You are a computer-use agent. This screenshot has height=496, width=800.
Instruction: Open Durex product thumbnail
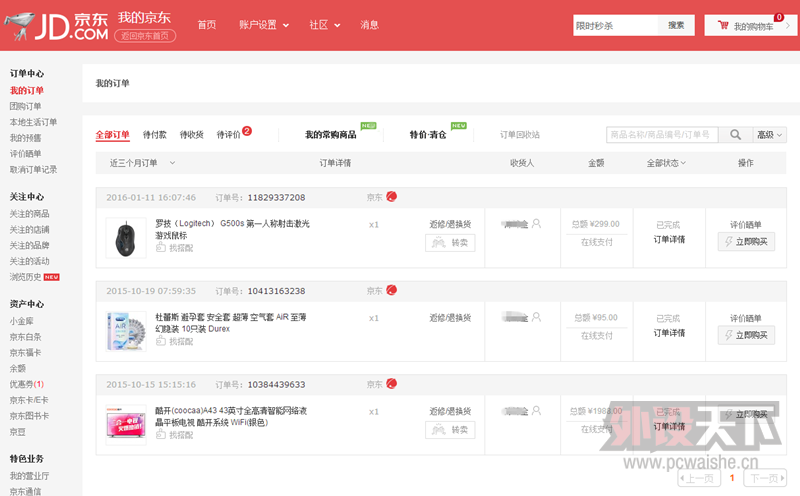pos(126,331)
